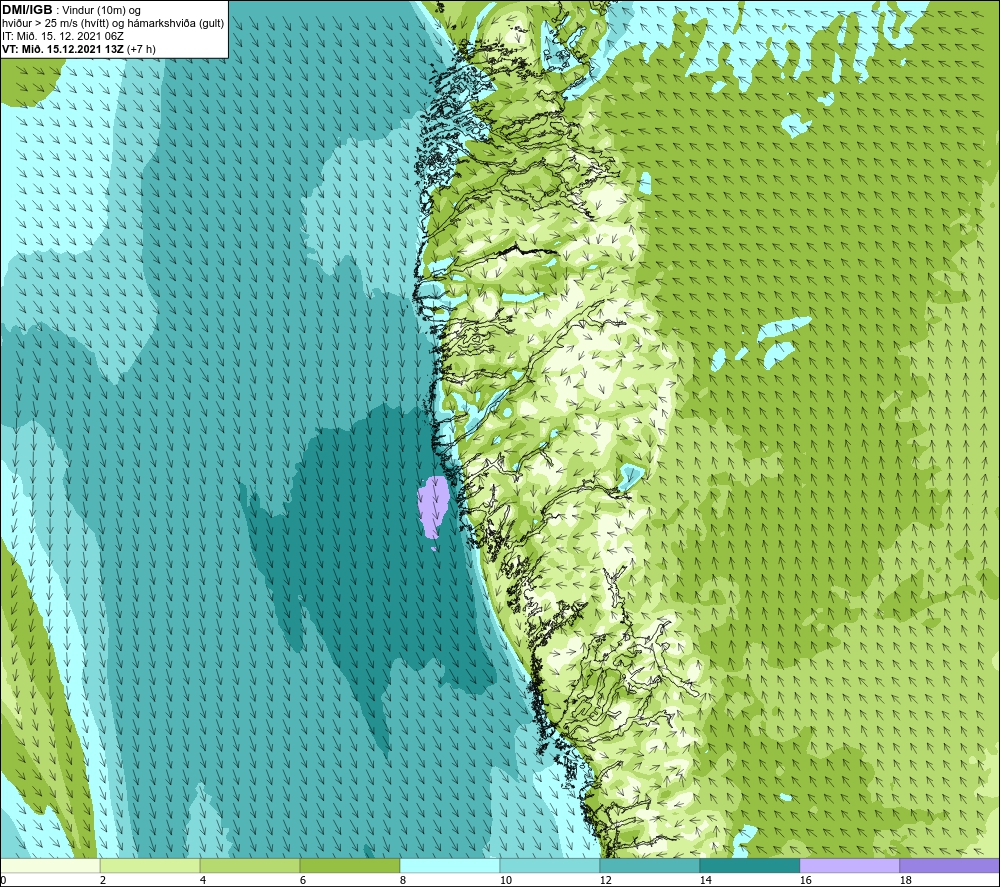Click the 16-18 m/s light purple swatch
This screenshot has height=887, width=1000.
tap(849, 865)
